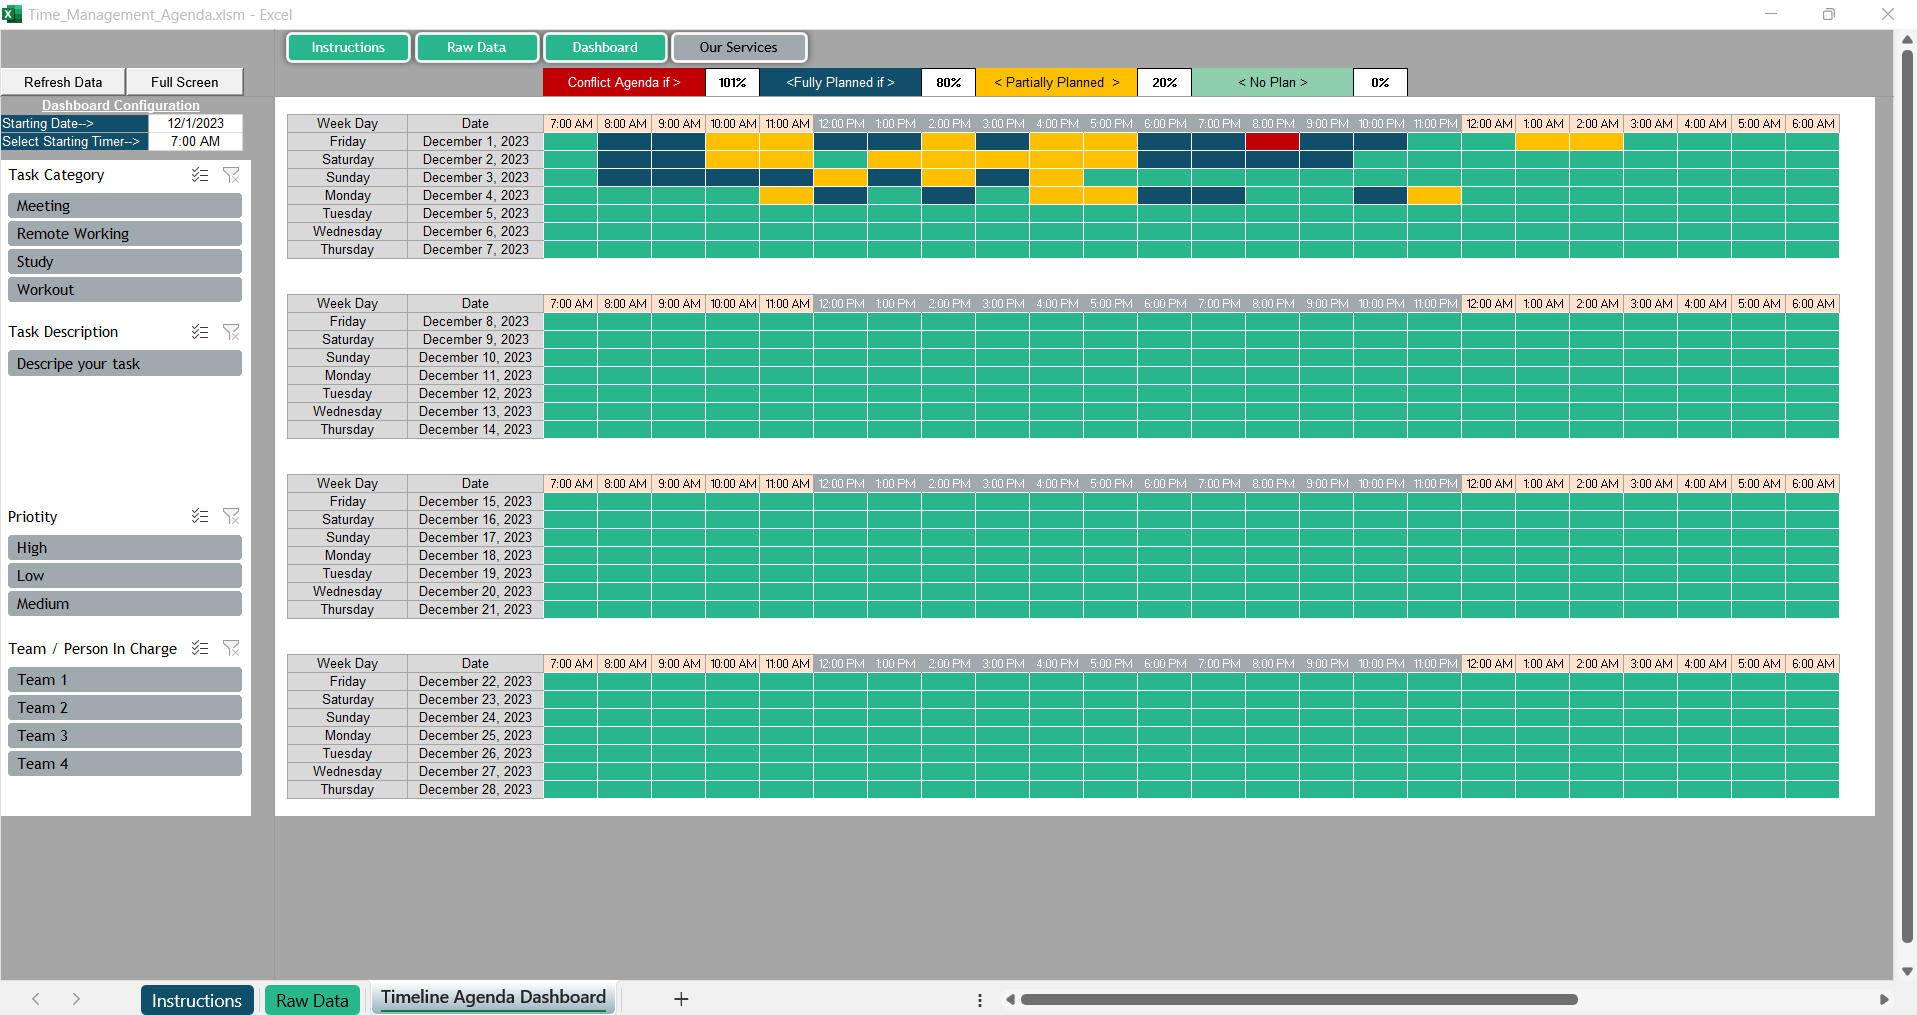Filter by High priority

pos(125,548)
